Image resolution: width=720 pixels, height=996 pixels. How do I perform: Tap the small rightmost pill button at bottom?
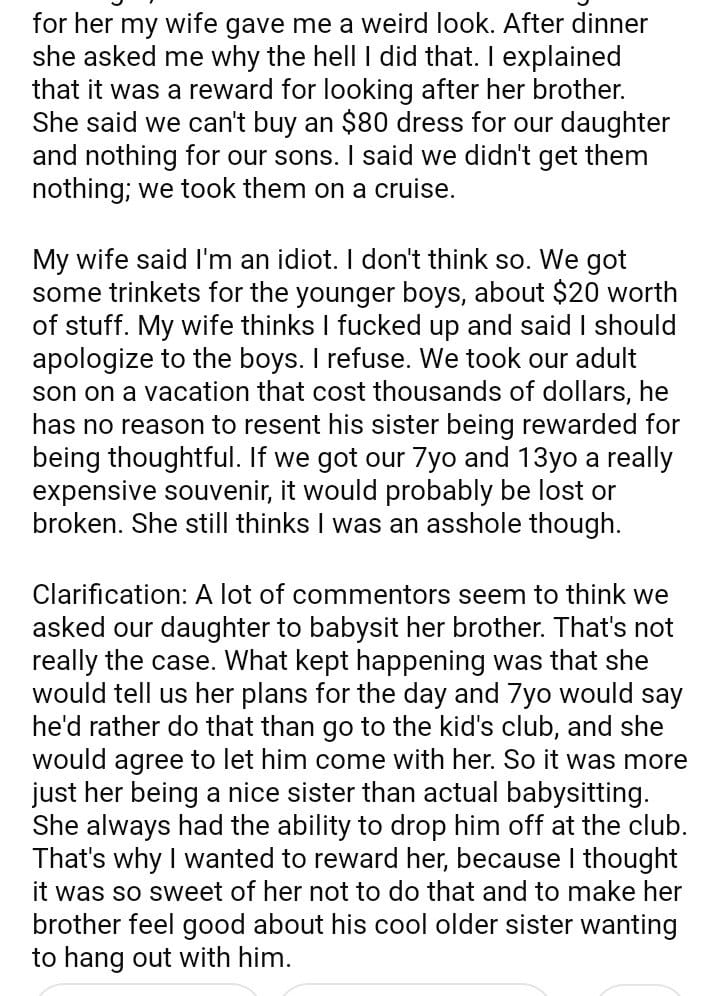(x=640, y=990)
